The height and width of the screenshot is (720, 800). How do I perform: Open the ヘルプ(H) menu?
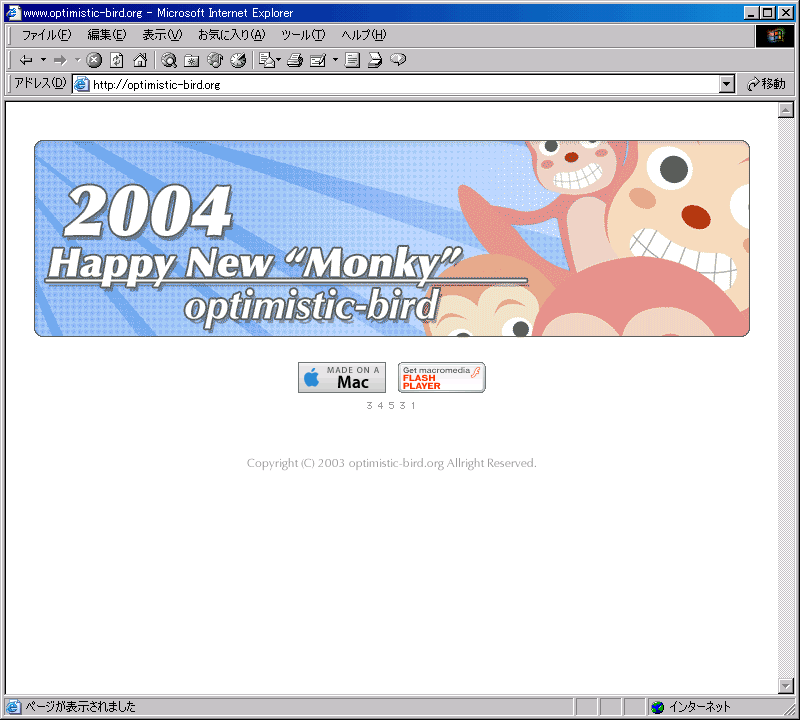(x=364, y=35)
